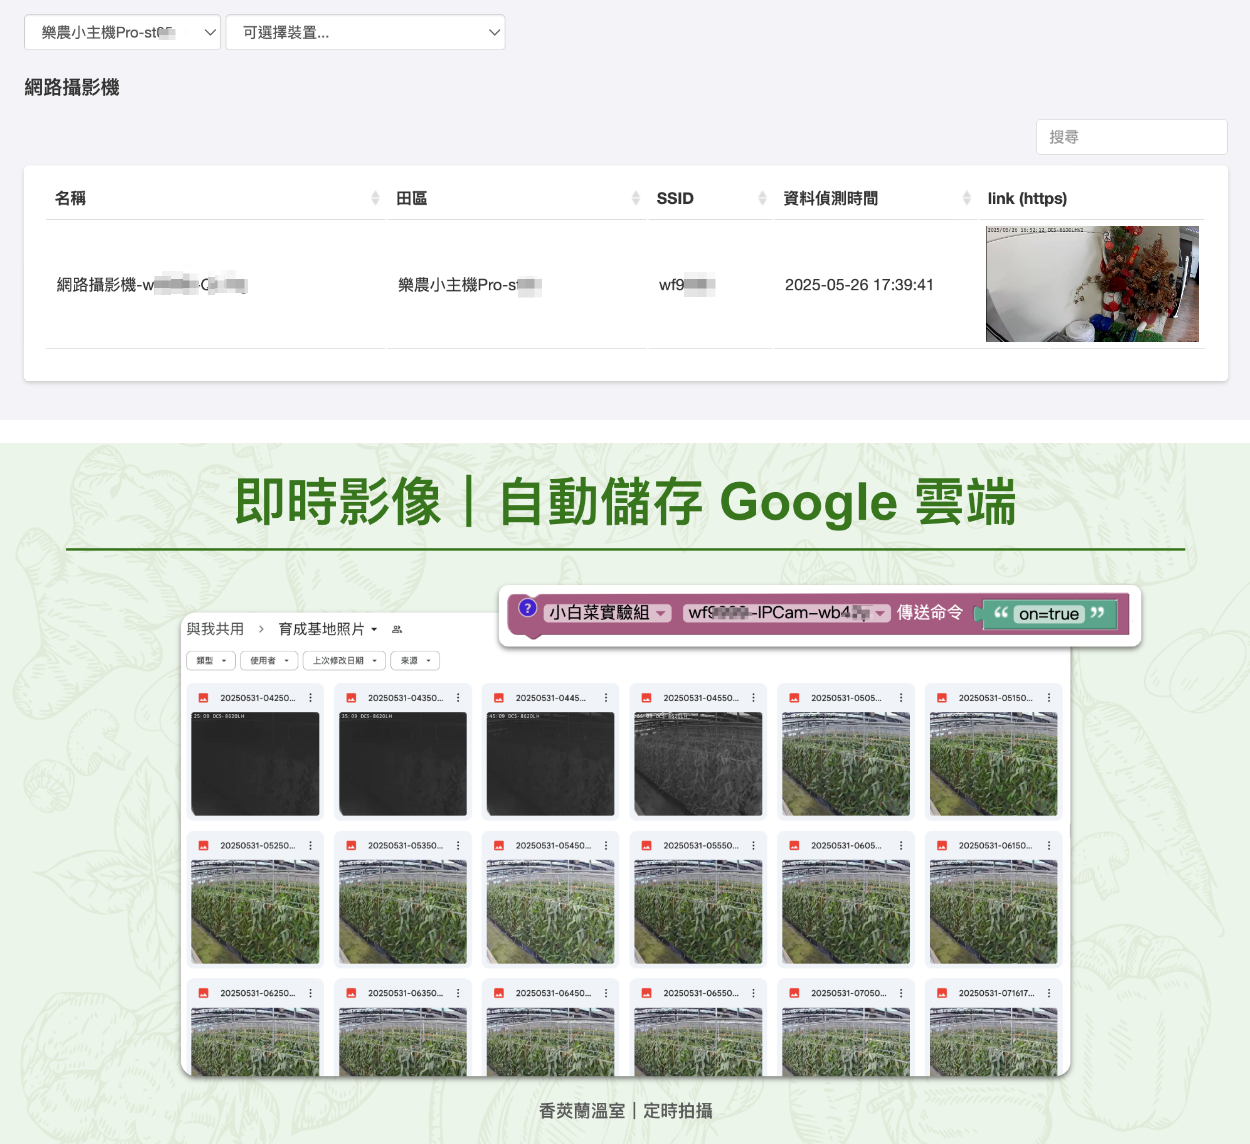Click the 育成基地照片 folder breadcrumb
This screenshot has width=1250, height=1144.
click(x=321, y=629)
